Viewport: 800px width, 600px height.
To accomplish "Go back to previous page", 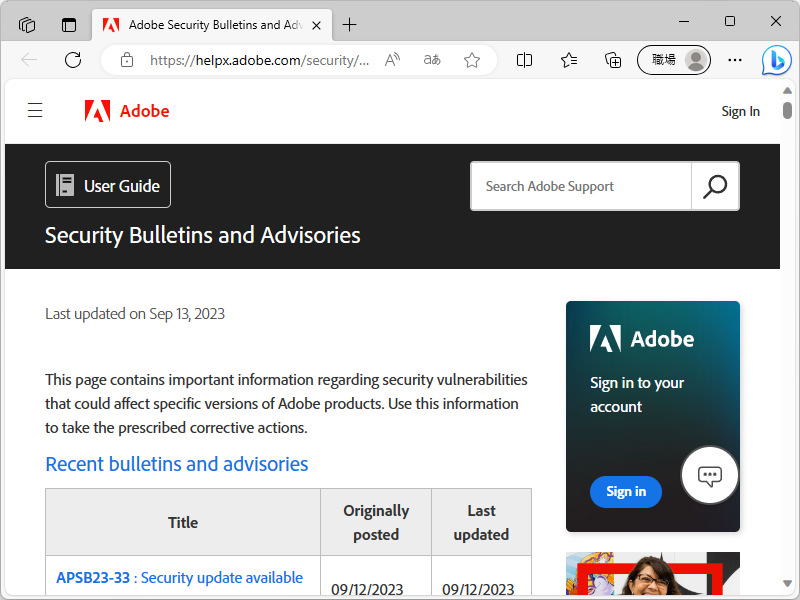I will [x=29, y=60].
